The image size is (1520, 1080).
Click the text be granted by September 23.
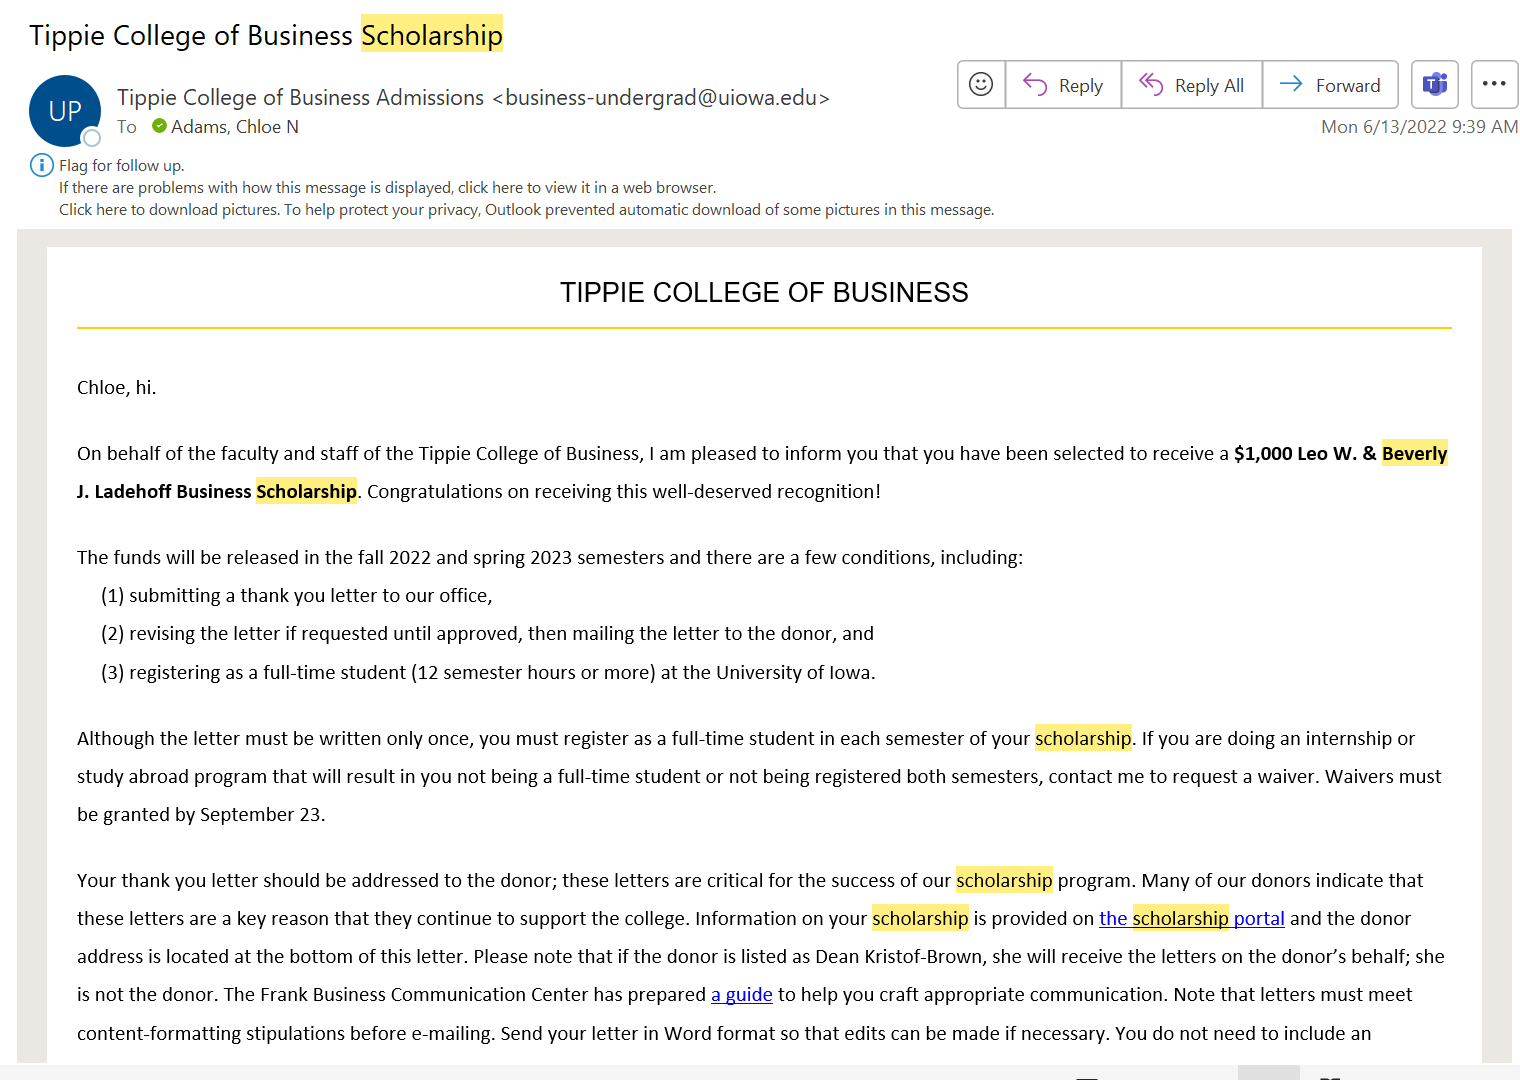tap(201, 814)
